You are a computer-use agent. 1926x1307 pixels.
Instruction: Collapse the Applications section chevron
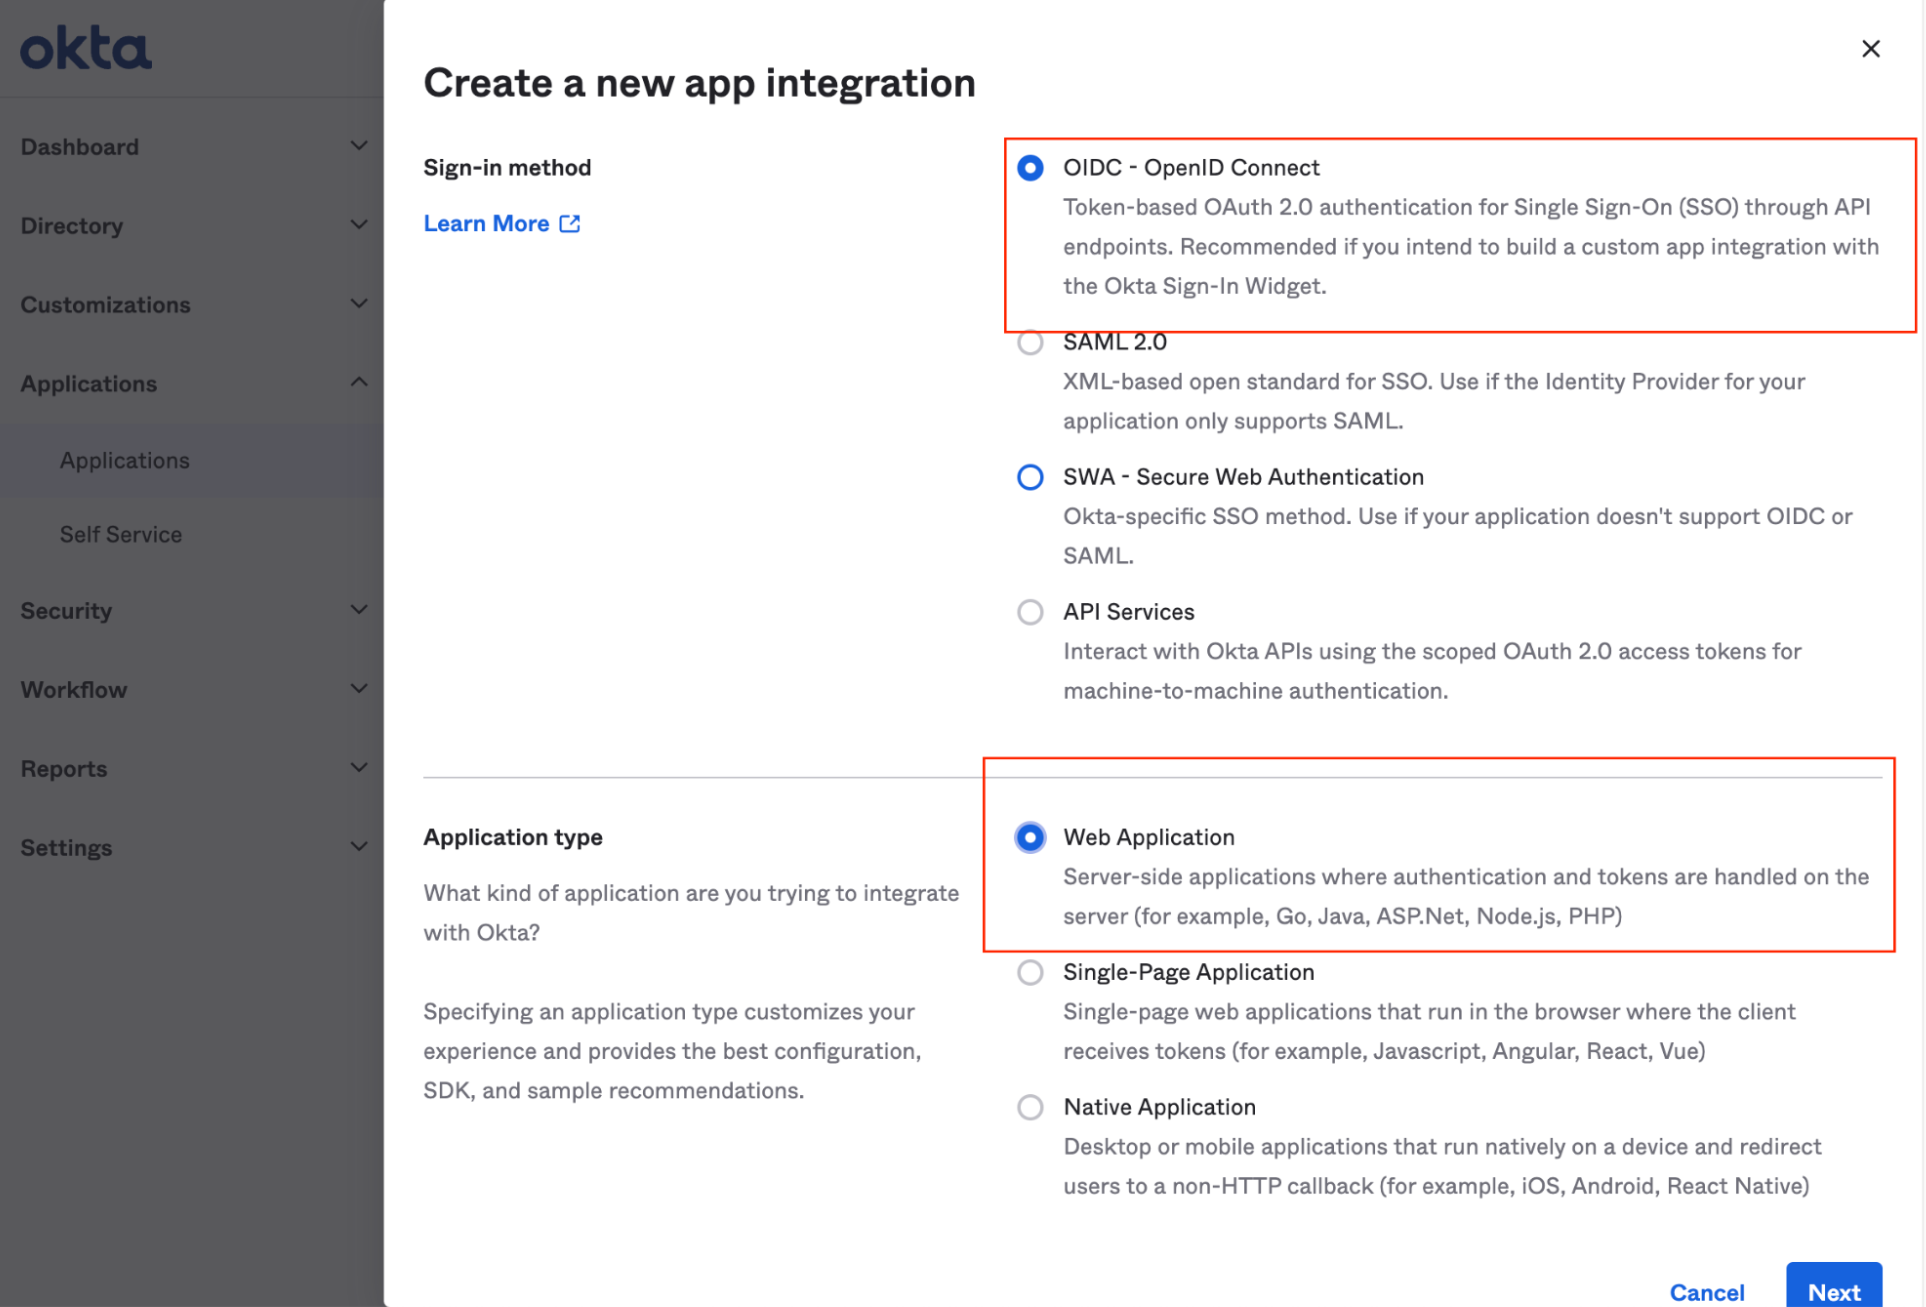[x=359, y=382]
